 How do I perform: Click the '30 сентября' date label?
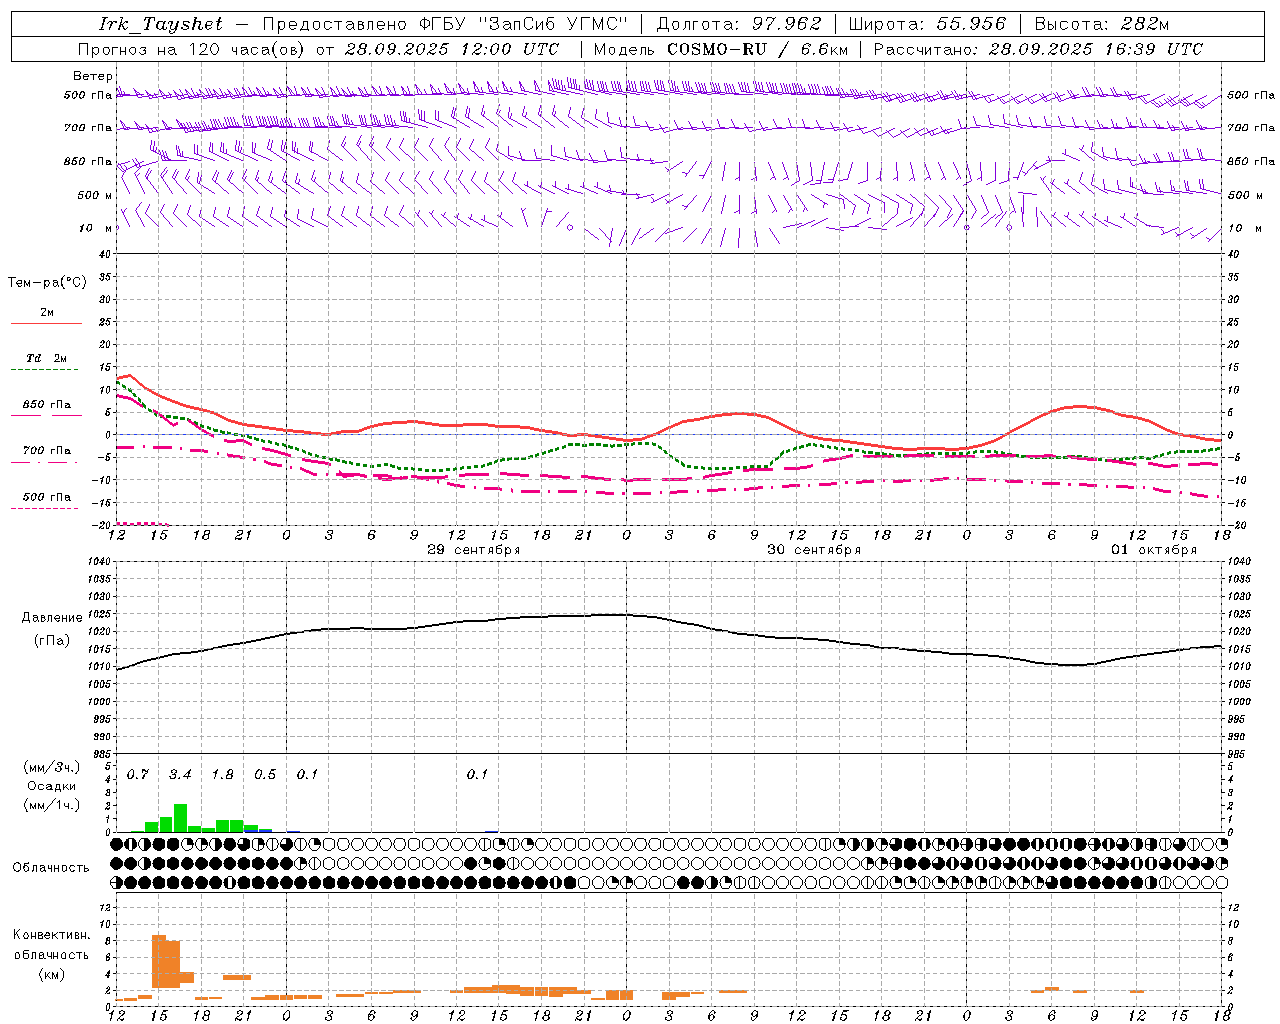pyautogui.click(x=813, y=550)
